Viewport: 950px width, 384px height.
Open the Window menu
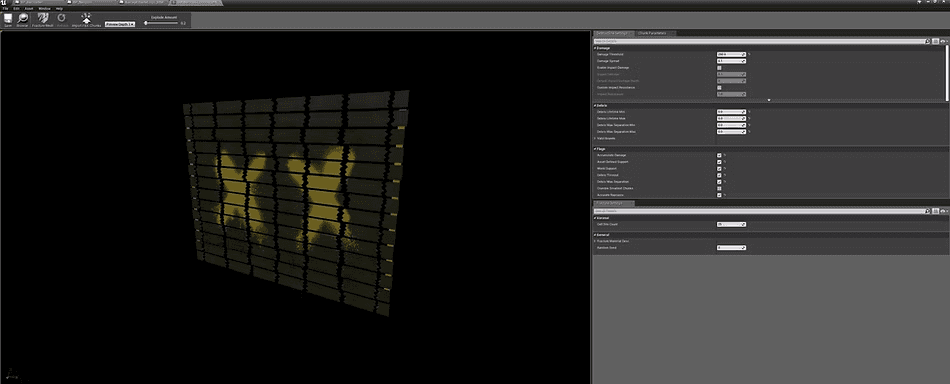(44, 8)
